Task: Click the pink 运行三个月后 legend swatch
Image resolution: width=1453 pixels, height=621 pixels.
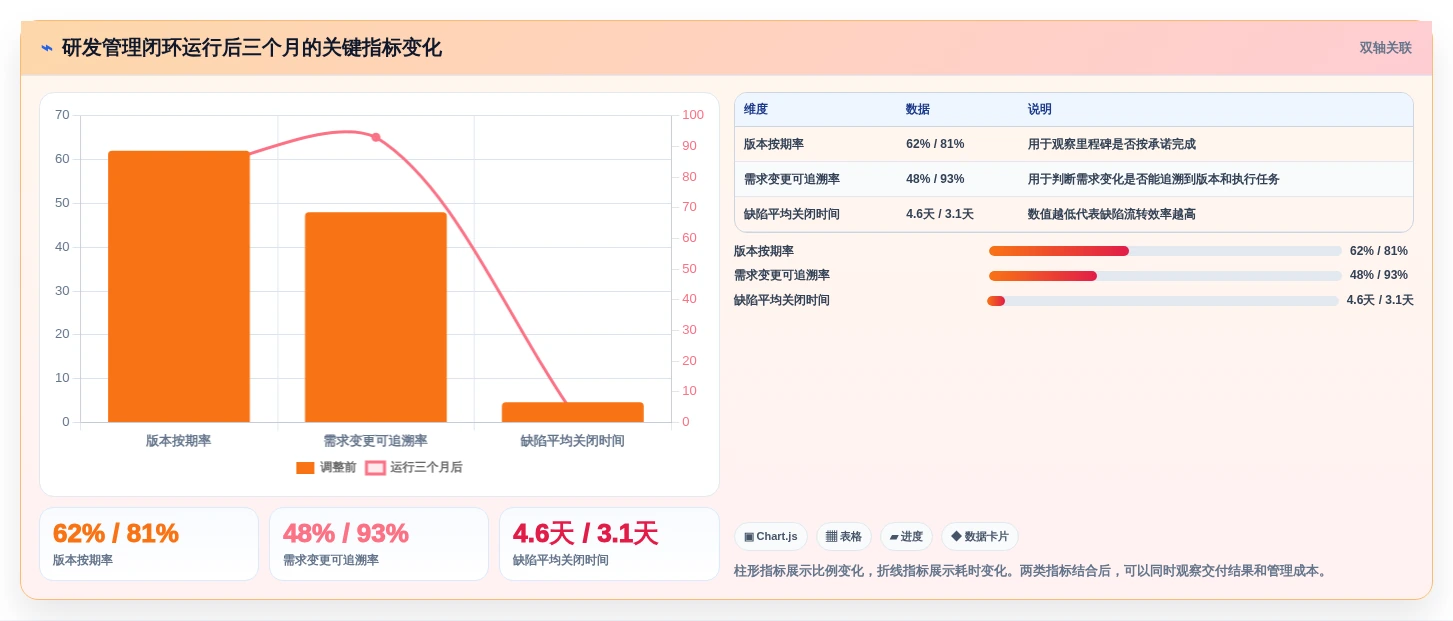Action: coord(375,468)
